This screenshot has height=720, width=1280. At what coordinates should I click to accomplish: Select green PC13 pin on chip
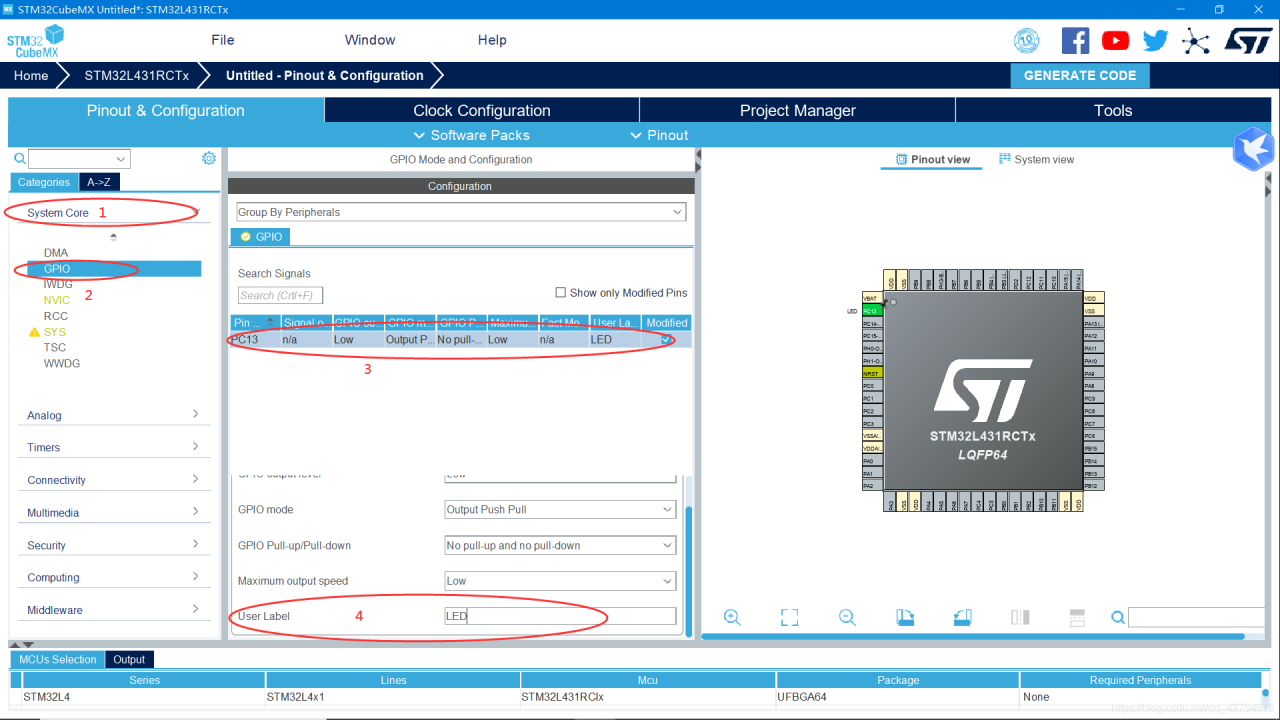(871, 311)
